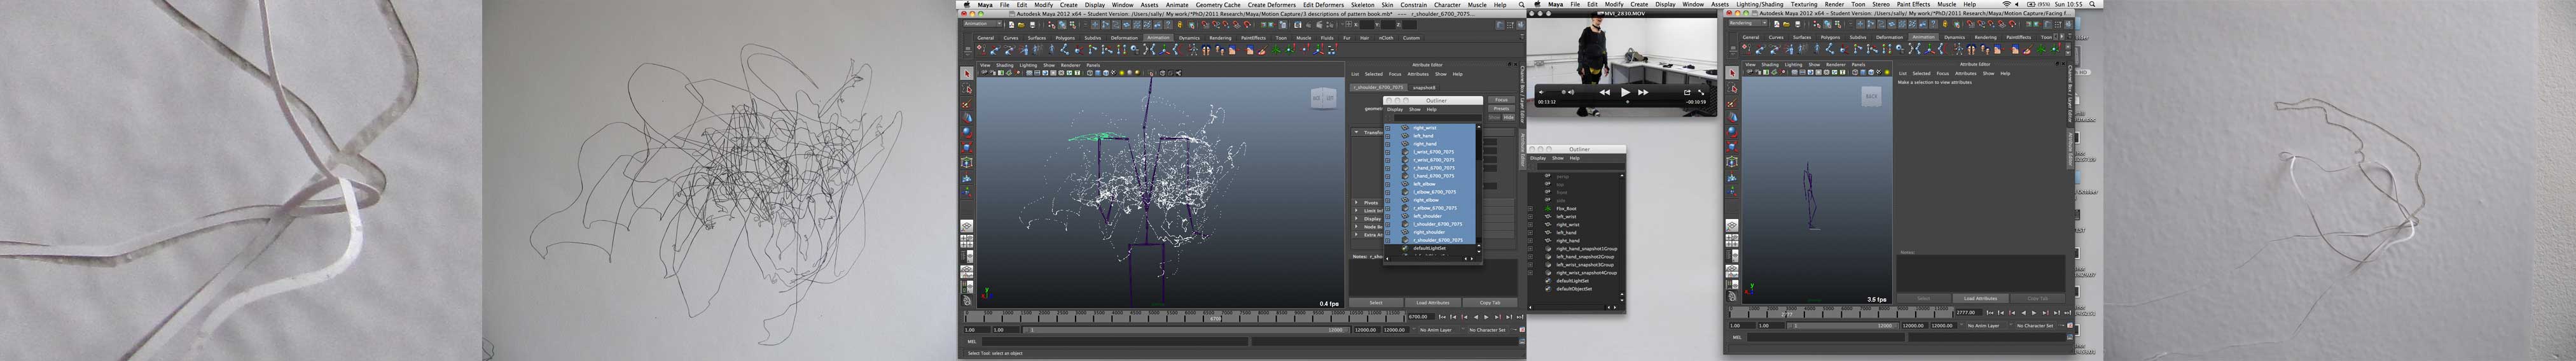The height and width of the screenshot is (361, 2576).
Task: Switch to single perspective layout in right Maya
Action: coord(1733,226)
